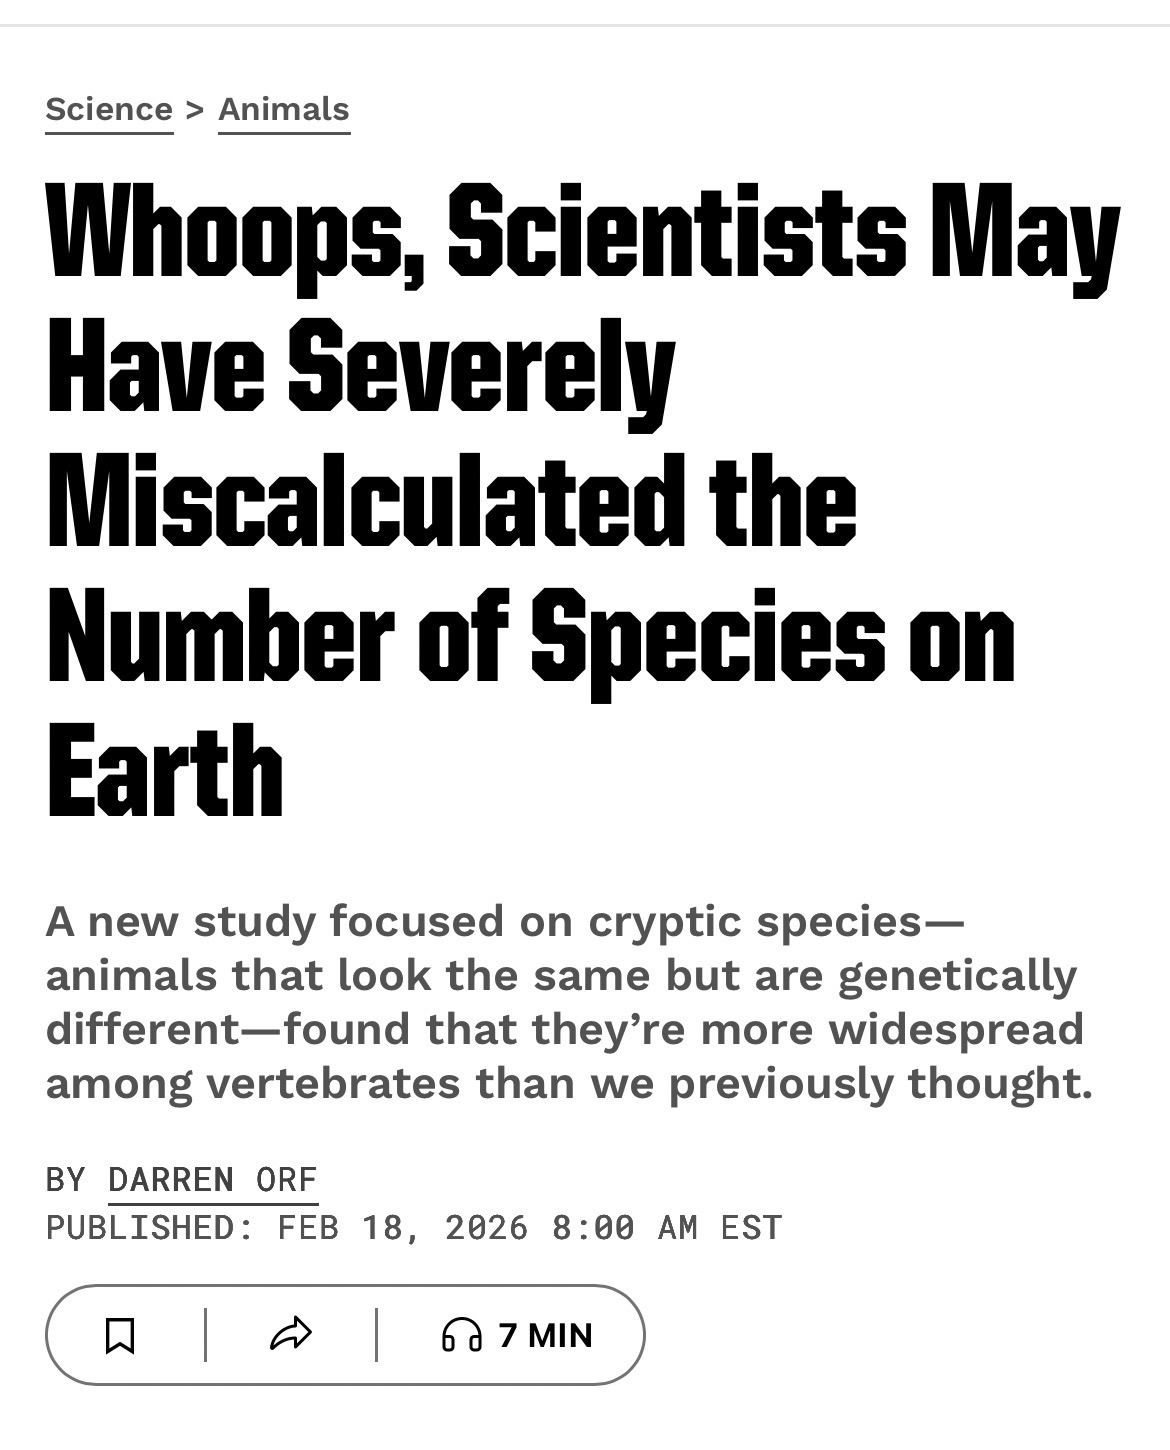Click the share arrow icon
Screen dimensions: 1170x1450
(291, 1334)
